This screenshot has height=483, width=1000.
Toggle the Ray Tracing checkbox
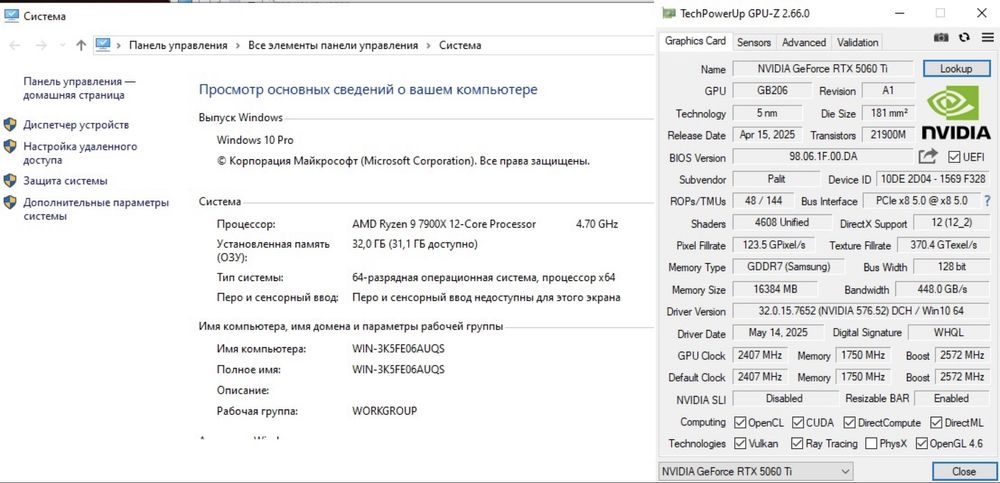(797, 443)
